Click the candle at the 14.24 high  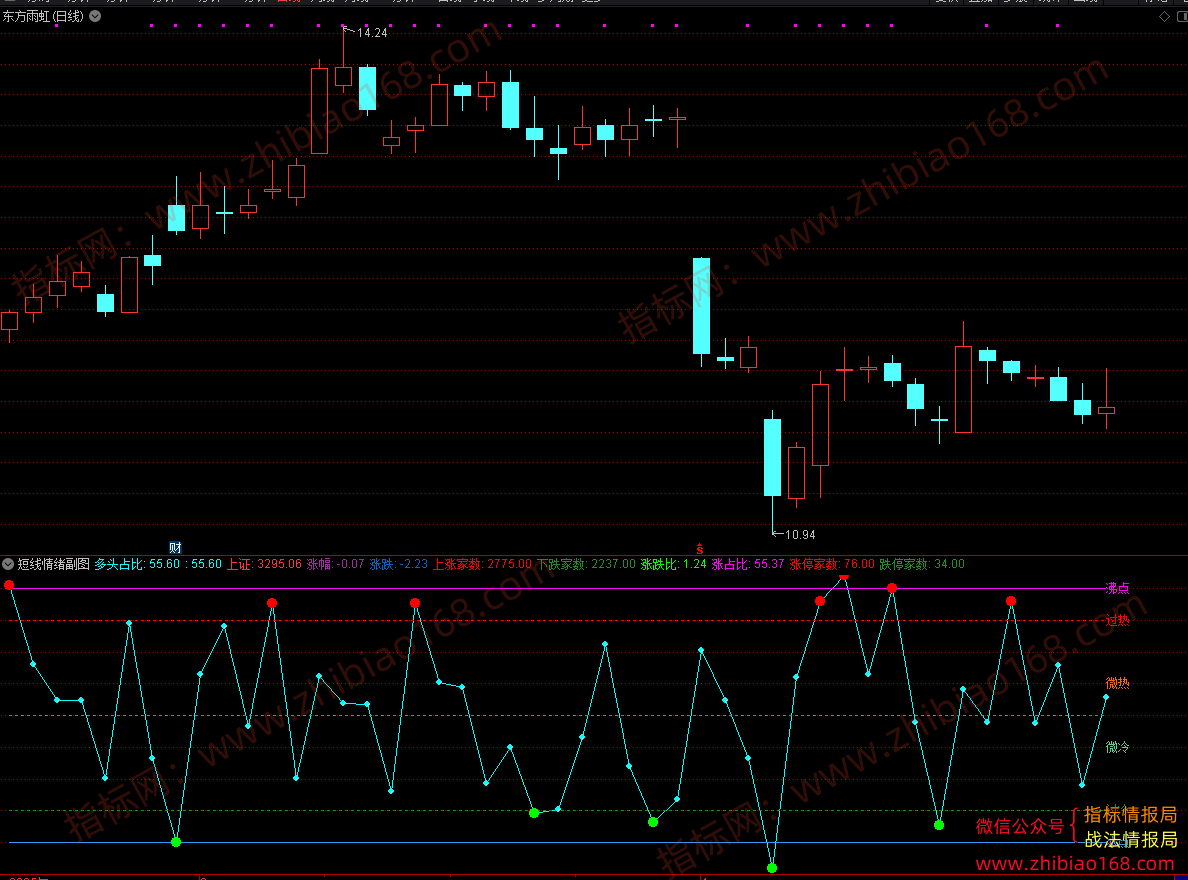tap(343, 76)
